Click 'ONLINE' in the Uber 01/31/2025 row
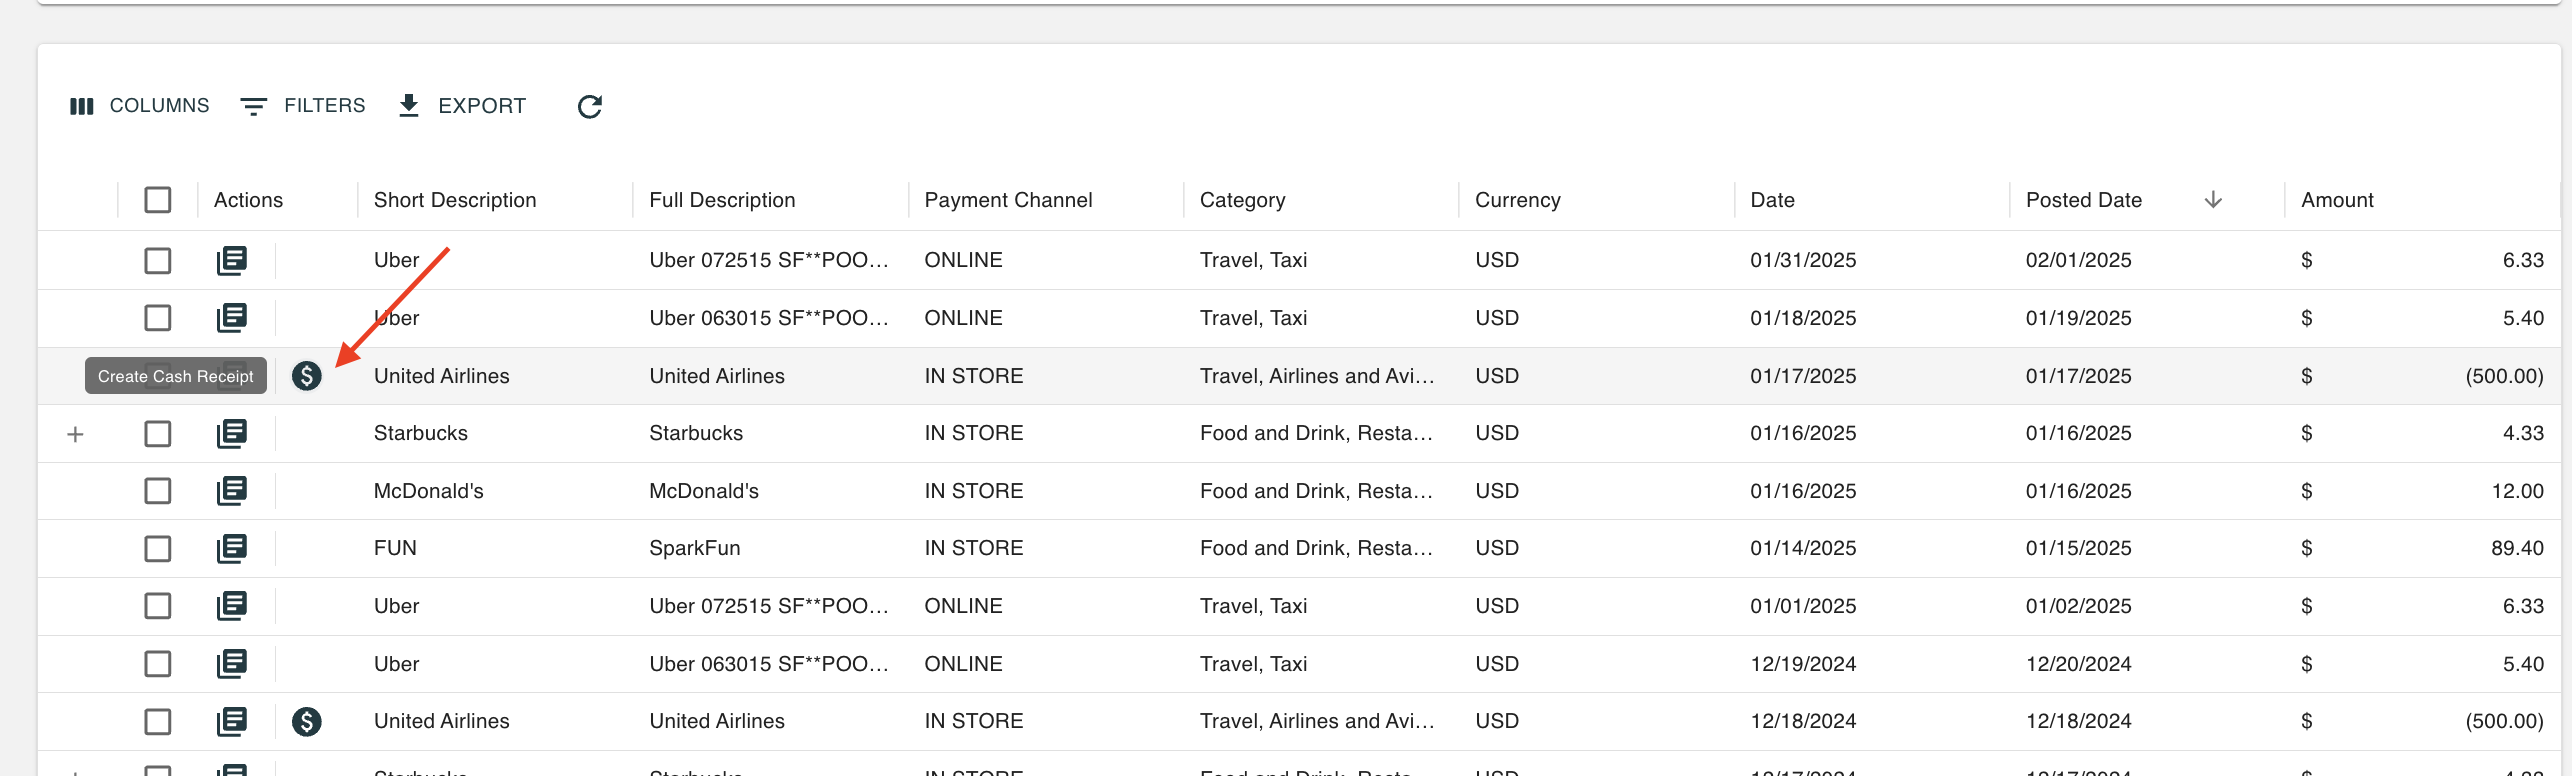The height and width of the screenshot is (776, 2572). point(963,260)
